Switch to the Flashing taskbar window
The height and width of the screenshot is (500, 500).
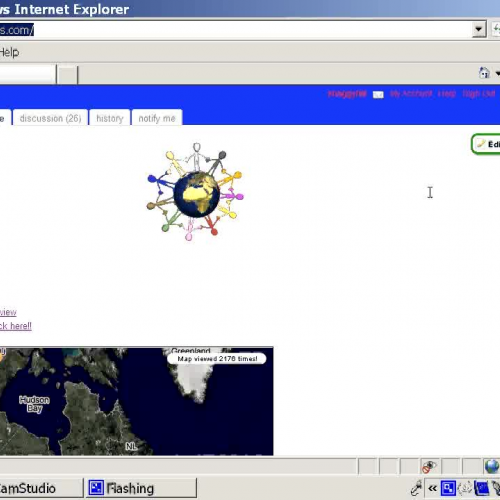(141, 489)
